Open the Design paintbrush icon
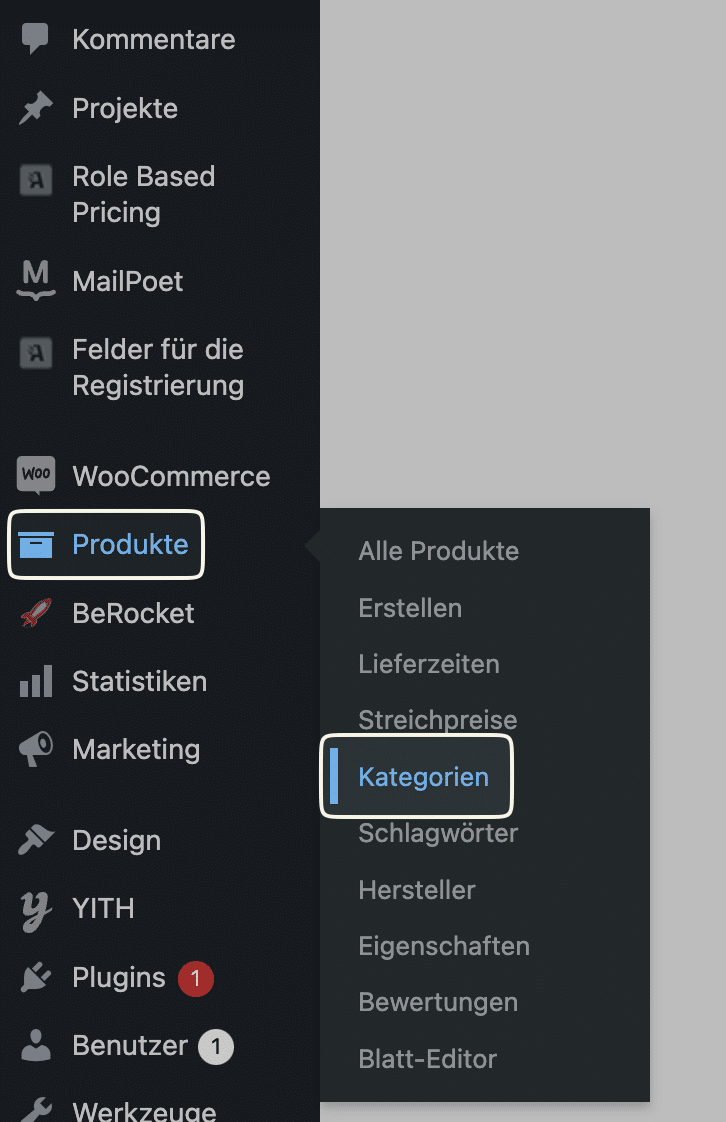 click(36, 840)
